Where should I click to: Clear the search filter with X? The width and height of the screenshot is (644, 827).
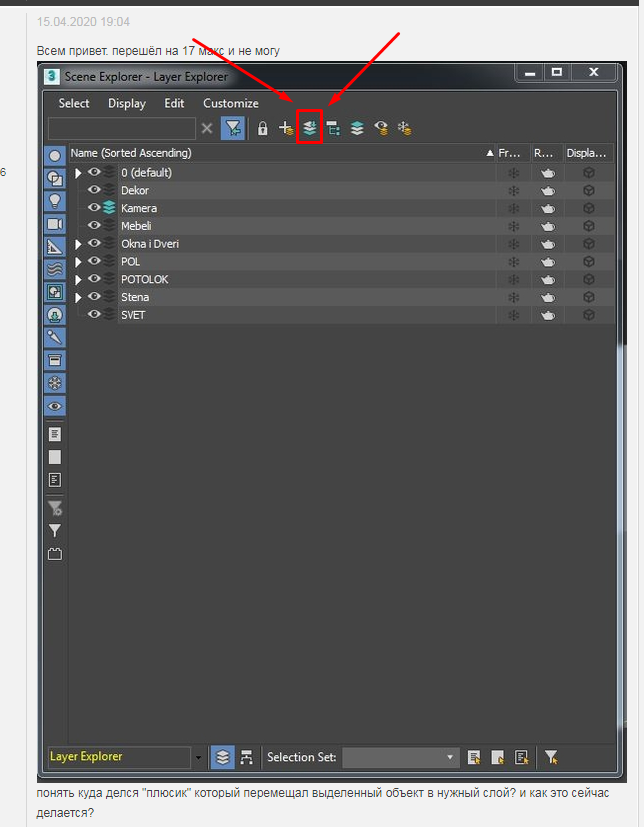207,128
